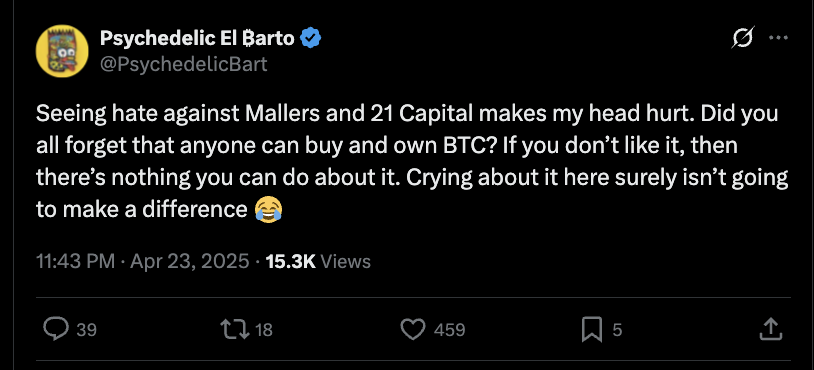
Task: Click the 39 replies count
Action: click(86, 330)
